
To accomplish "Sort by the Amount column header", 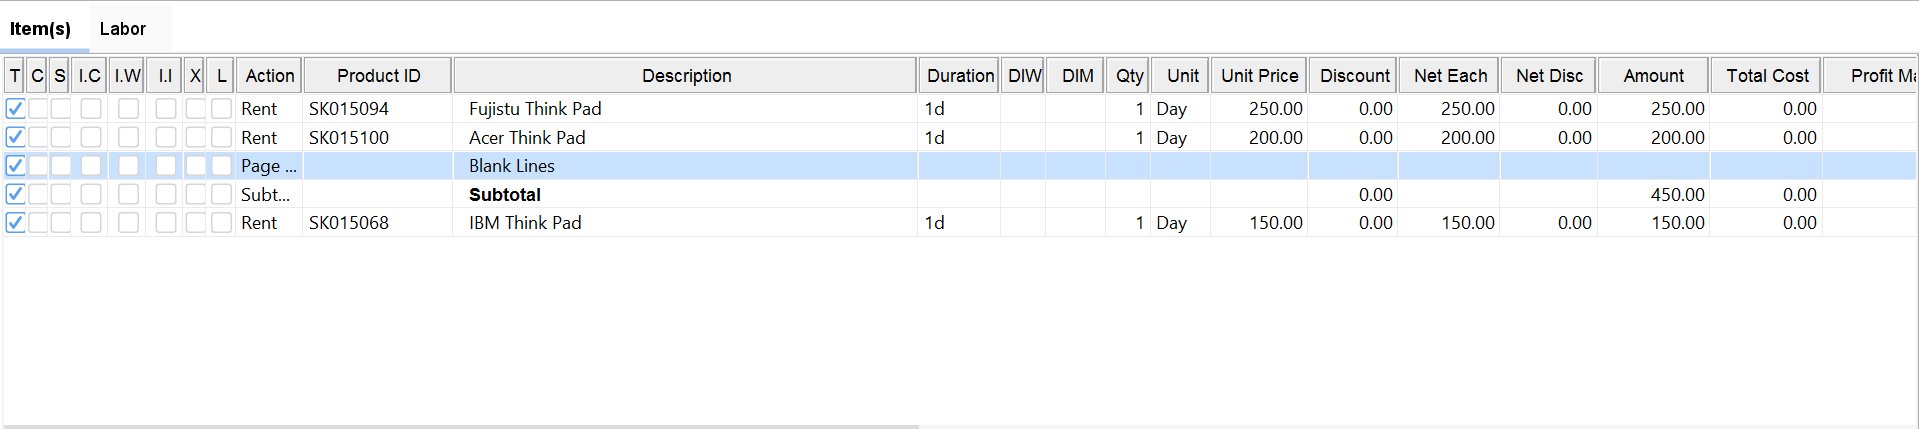I will [x=1653, y=76].
